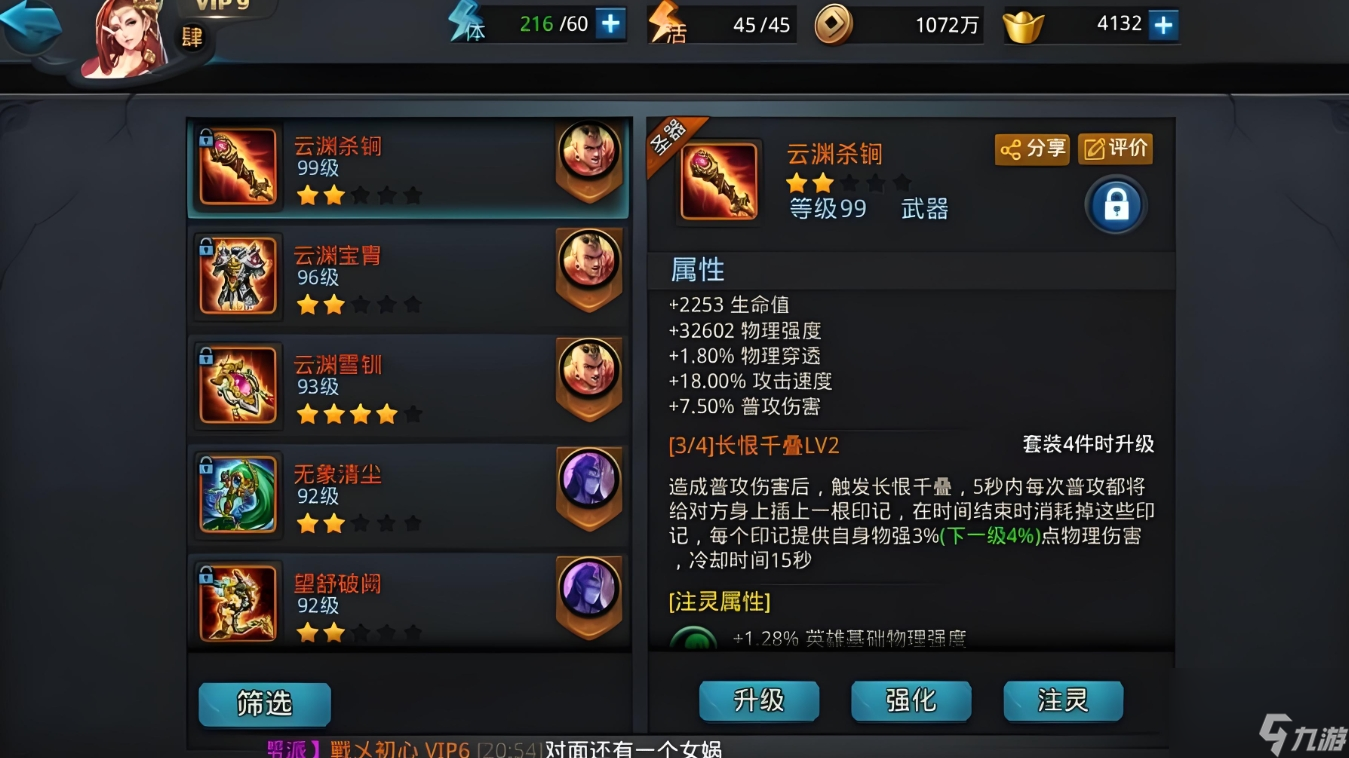The height and width of the screenshot is (758, 1349).
Task: Click the 云渊杀锏 weapon thumbnail in details
Action: point(719,181)
